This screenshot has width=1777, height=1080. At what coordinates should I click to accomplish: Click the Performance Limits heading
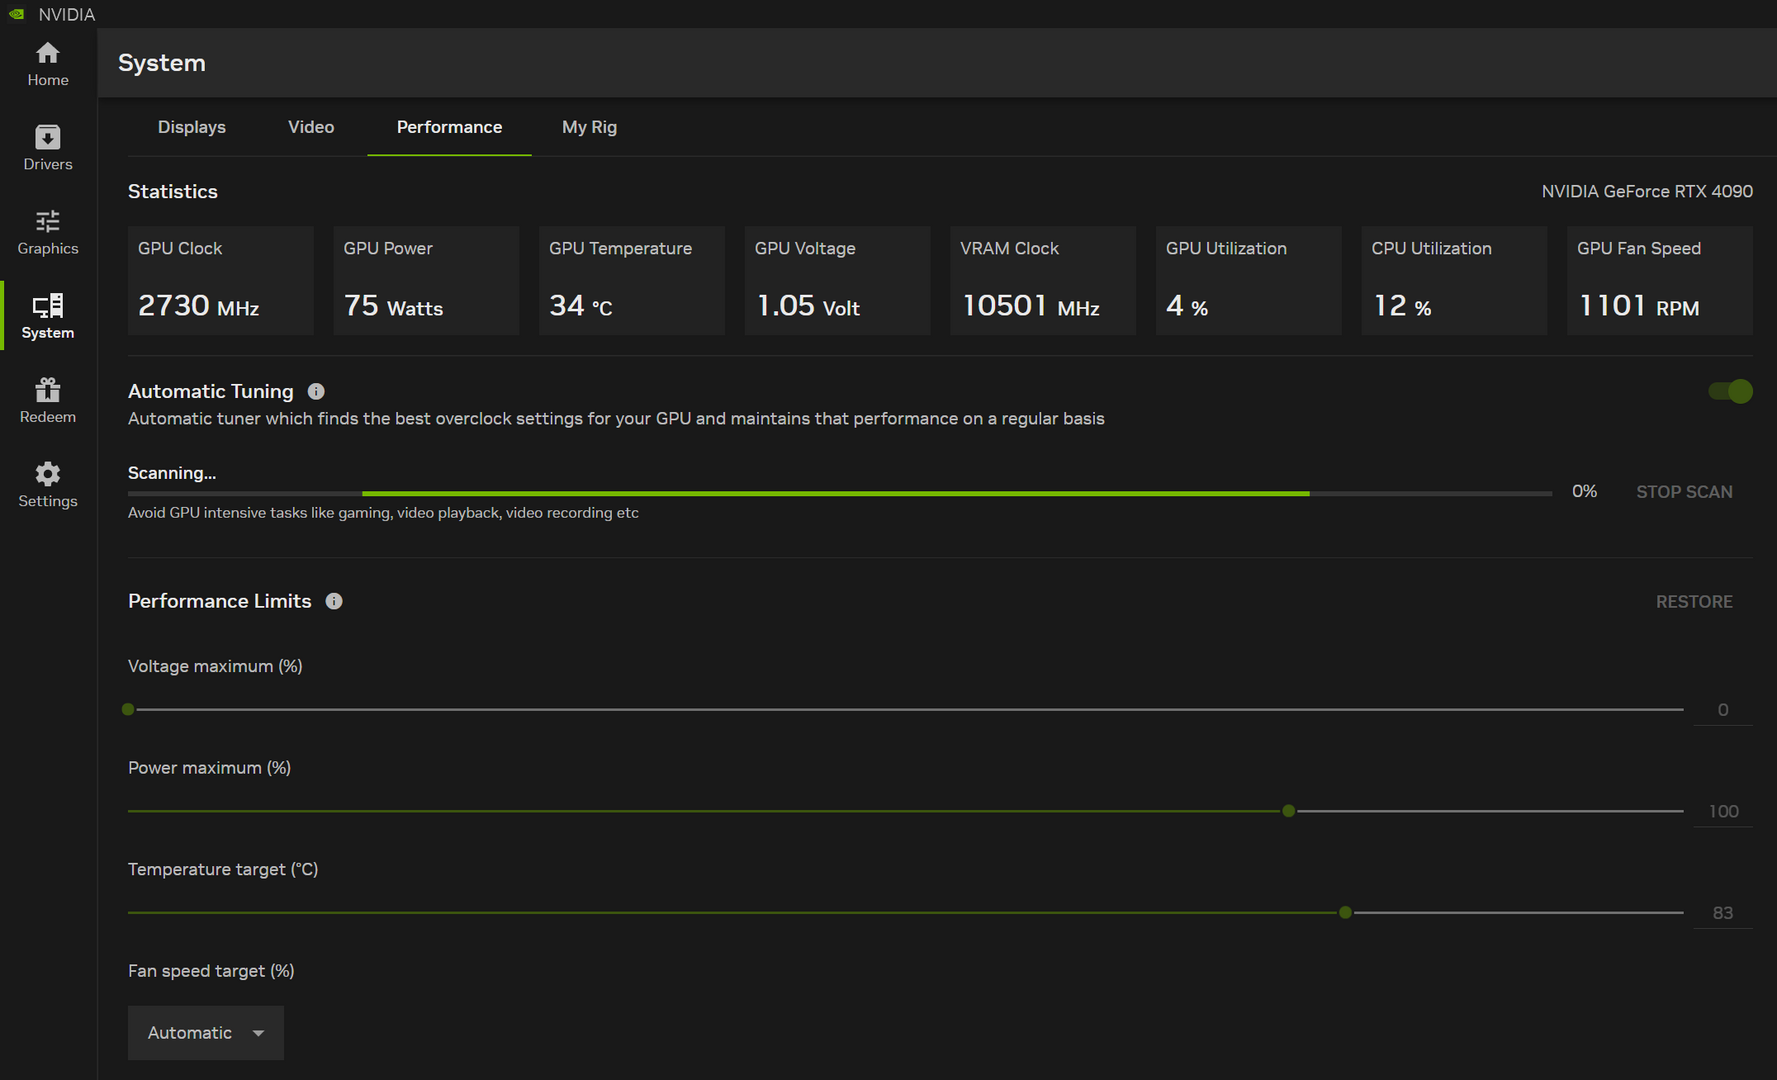220,601
